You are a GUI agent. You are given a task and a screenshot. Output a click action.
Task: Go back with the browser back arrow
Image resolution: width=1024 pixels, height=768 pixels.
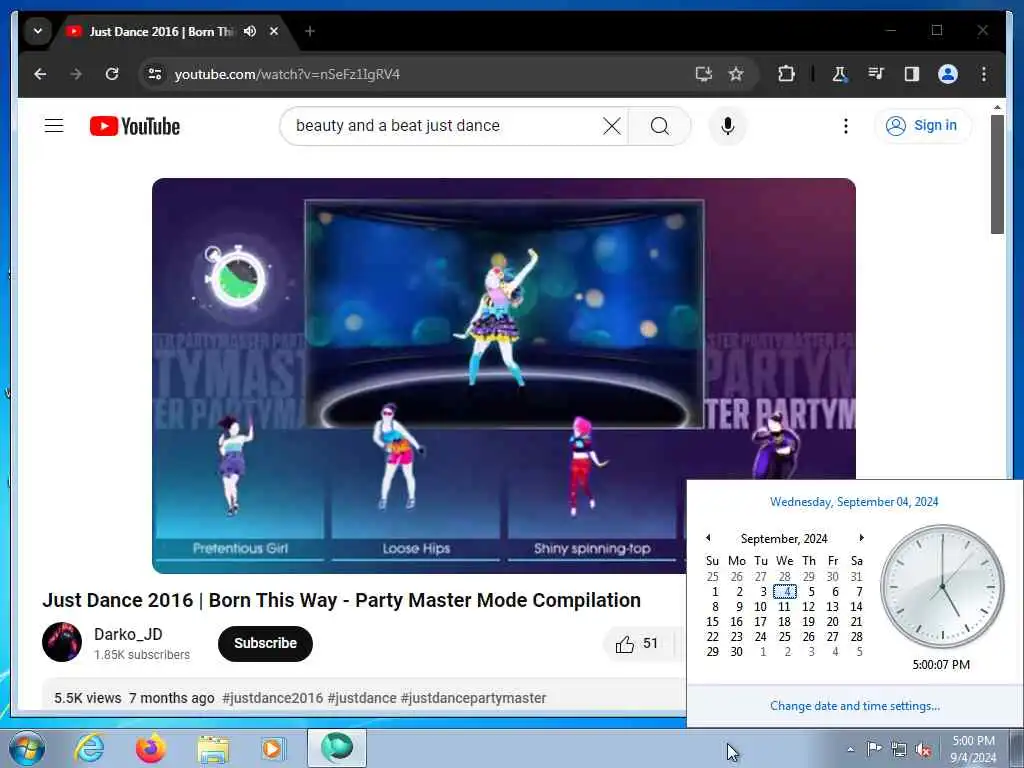40,74
